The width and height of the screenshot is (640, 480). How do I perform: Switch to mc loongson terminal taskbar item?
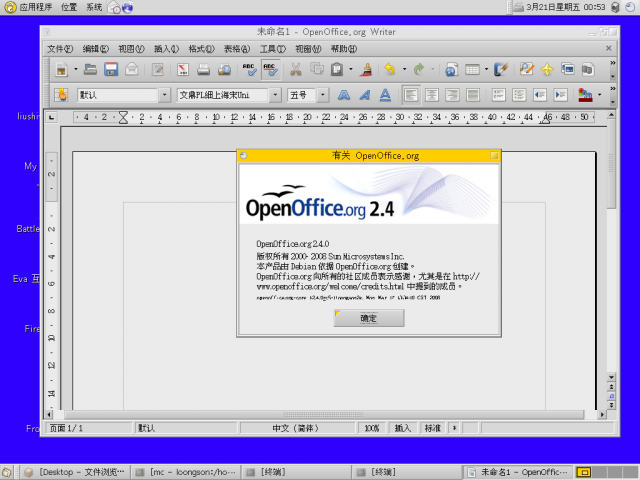(x=186, y=472)
